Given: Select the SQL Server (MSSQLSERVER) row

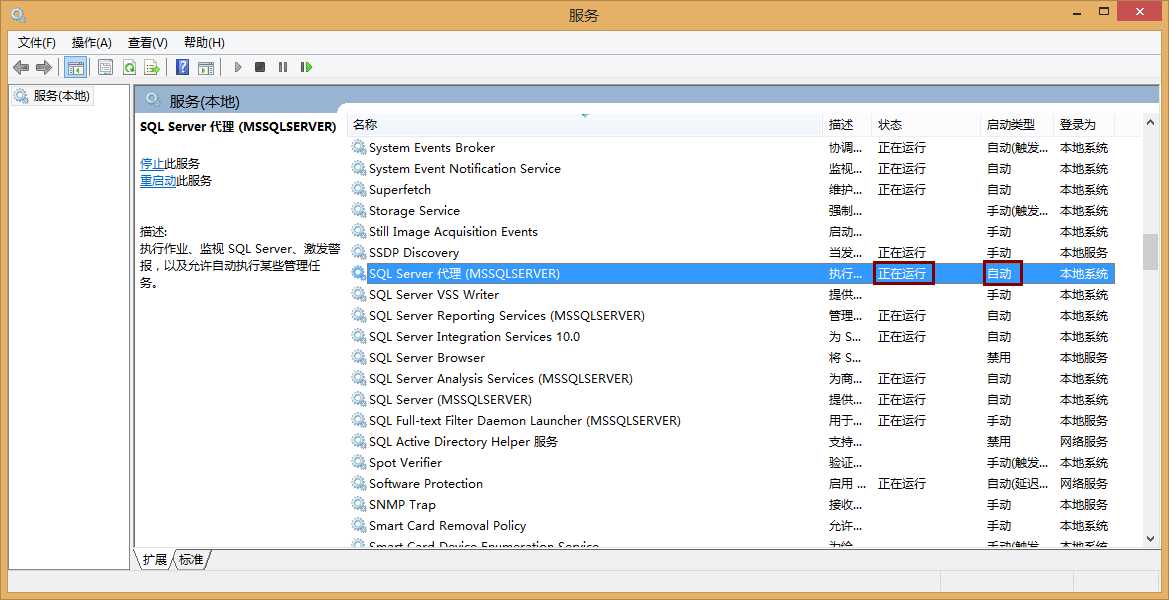Looking at the screenshot, I should pos(734,400).
